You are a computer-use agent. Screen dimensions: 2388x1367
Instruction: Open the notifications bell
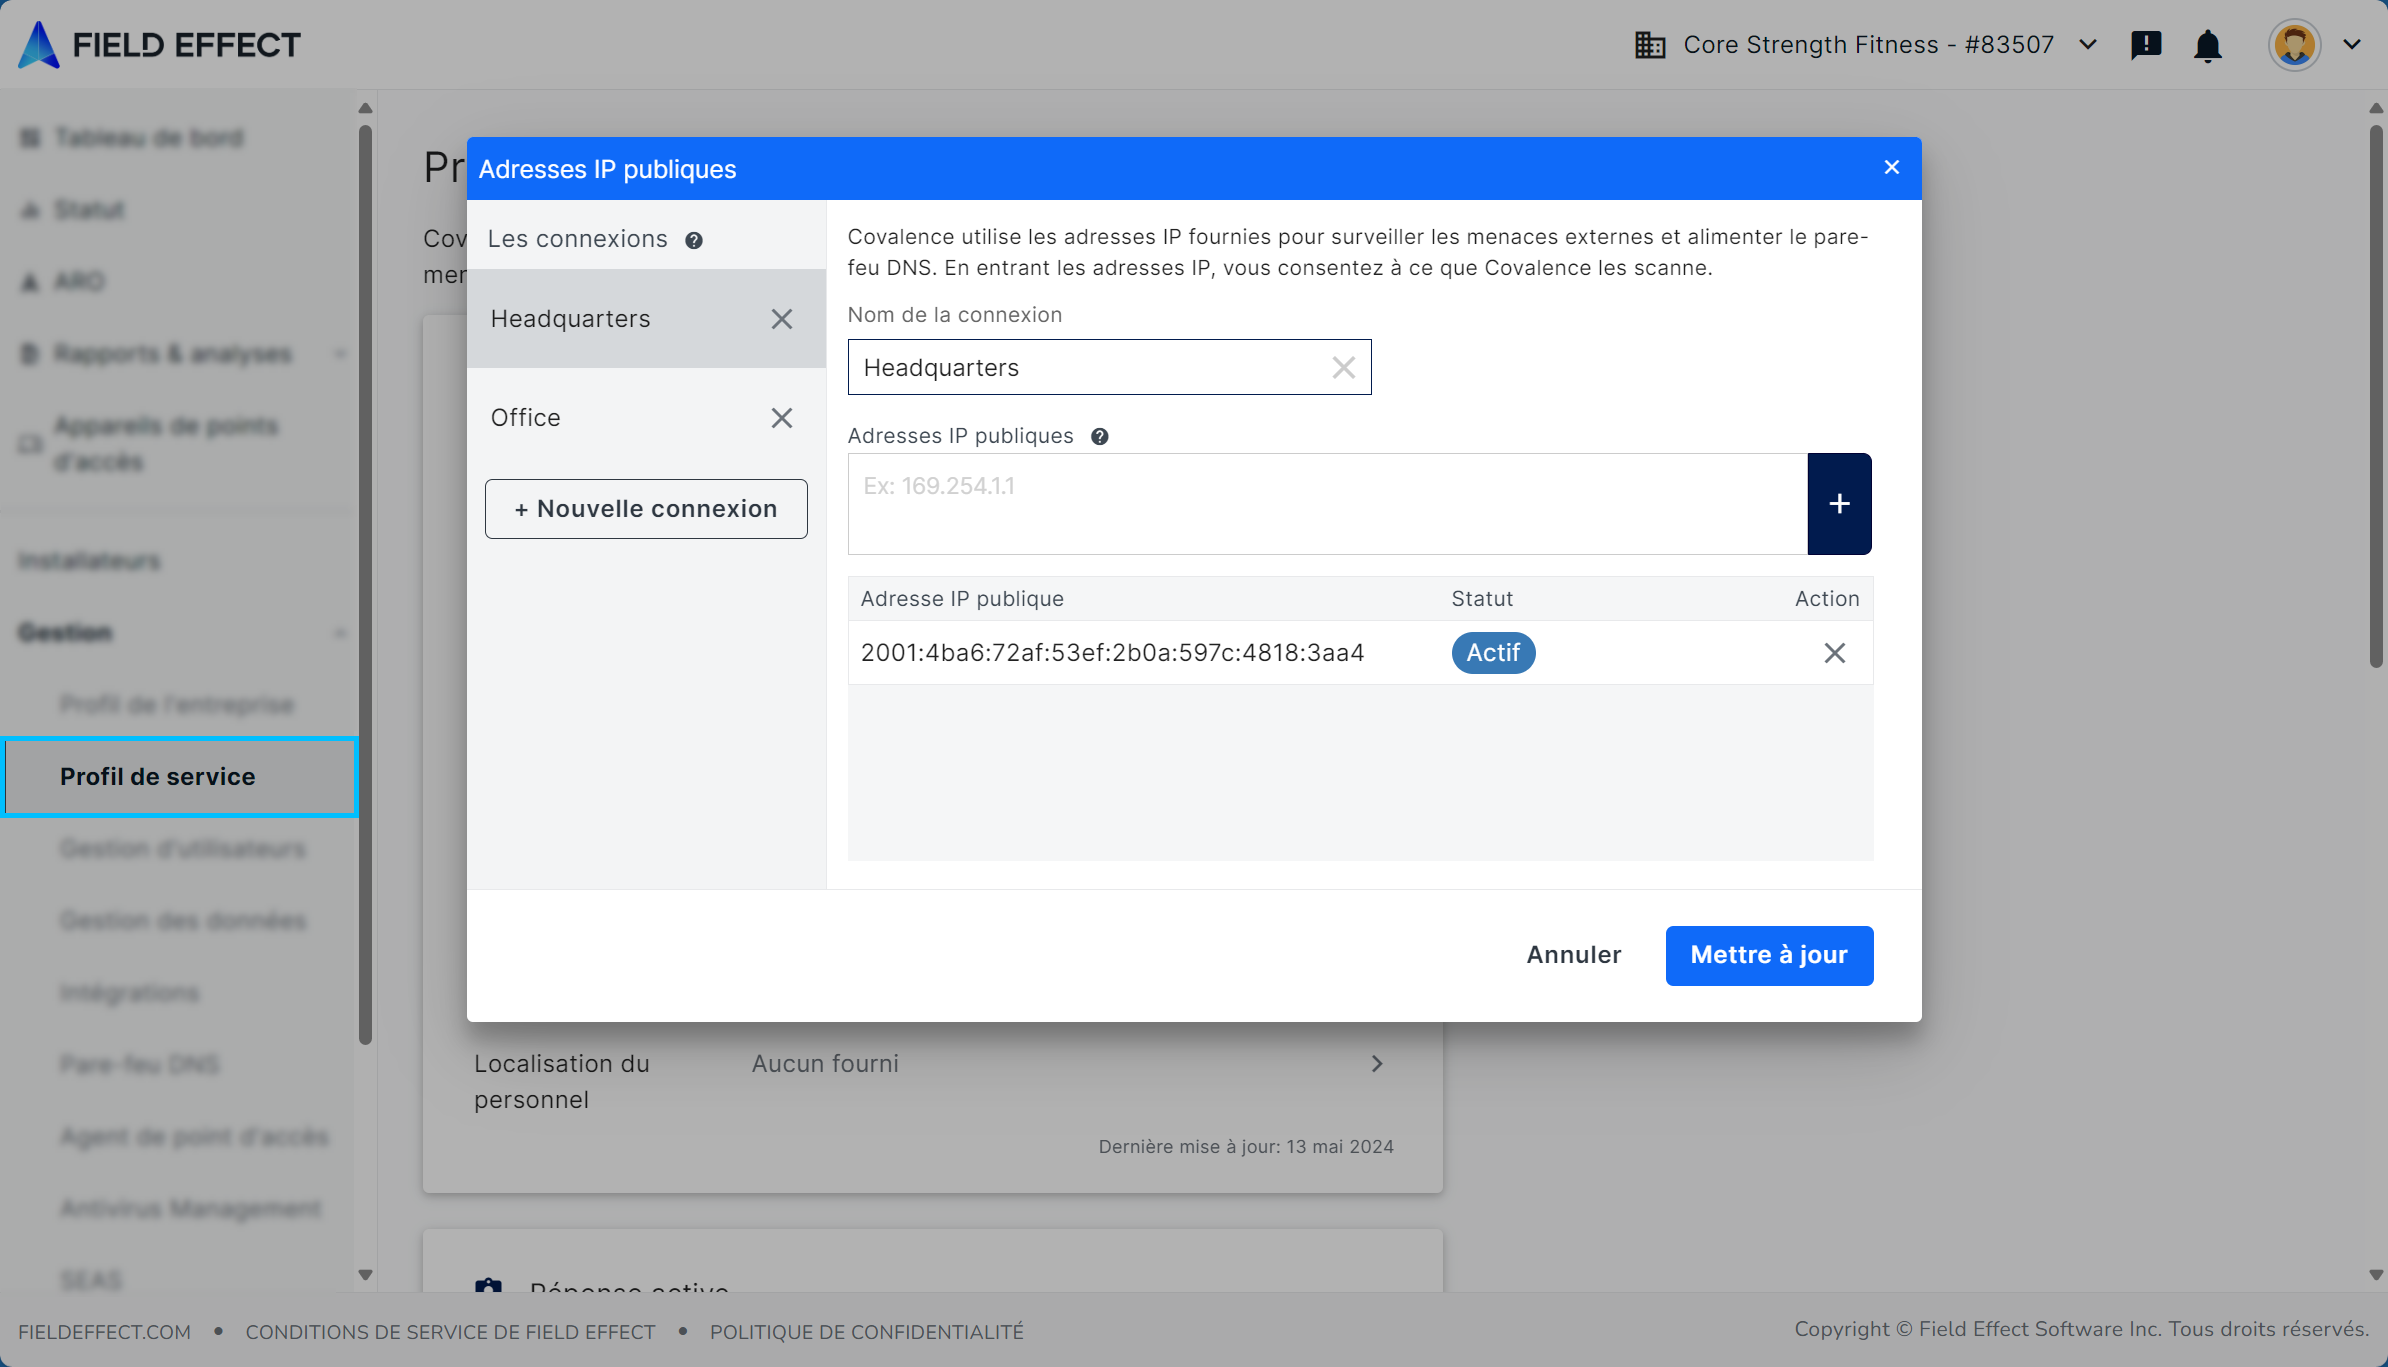pyautogui.click(x=2207, y=46)
